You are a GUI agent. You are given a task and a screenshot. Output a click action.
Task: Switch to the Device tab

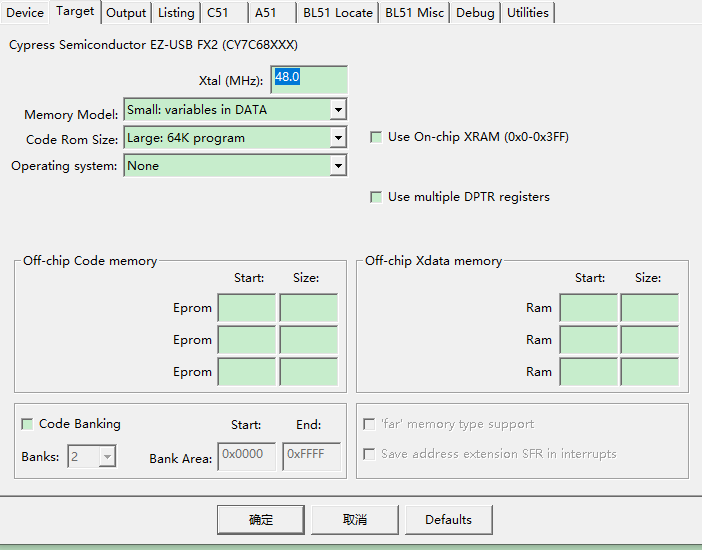25,13
